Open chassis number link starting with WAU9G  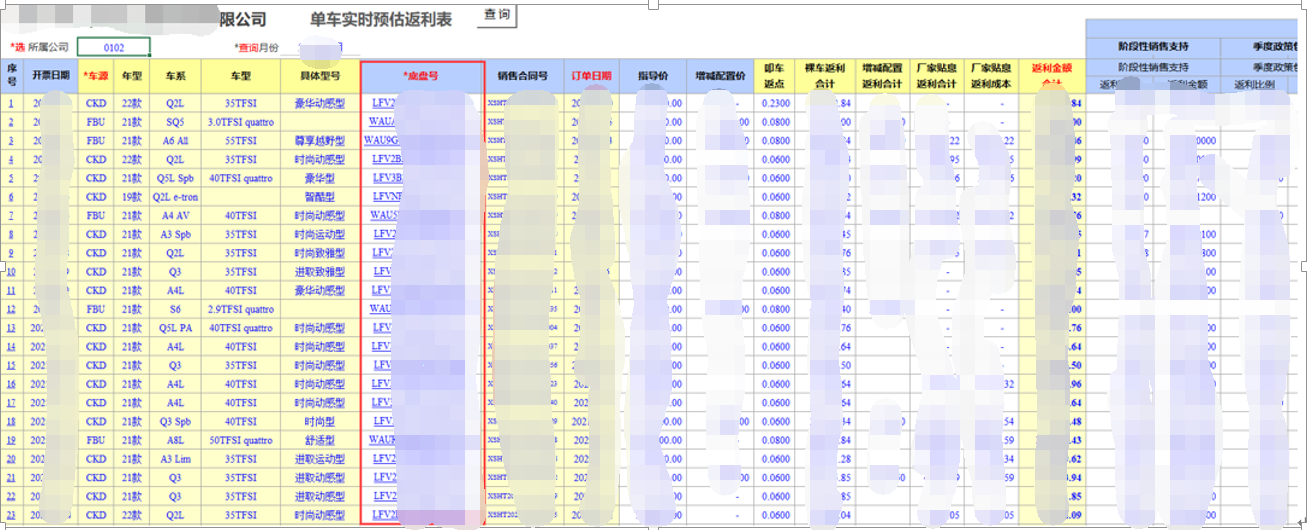click(382, 140)
